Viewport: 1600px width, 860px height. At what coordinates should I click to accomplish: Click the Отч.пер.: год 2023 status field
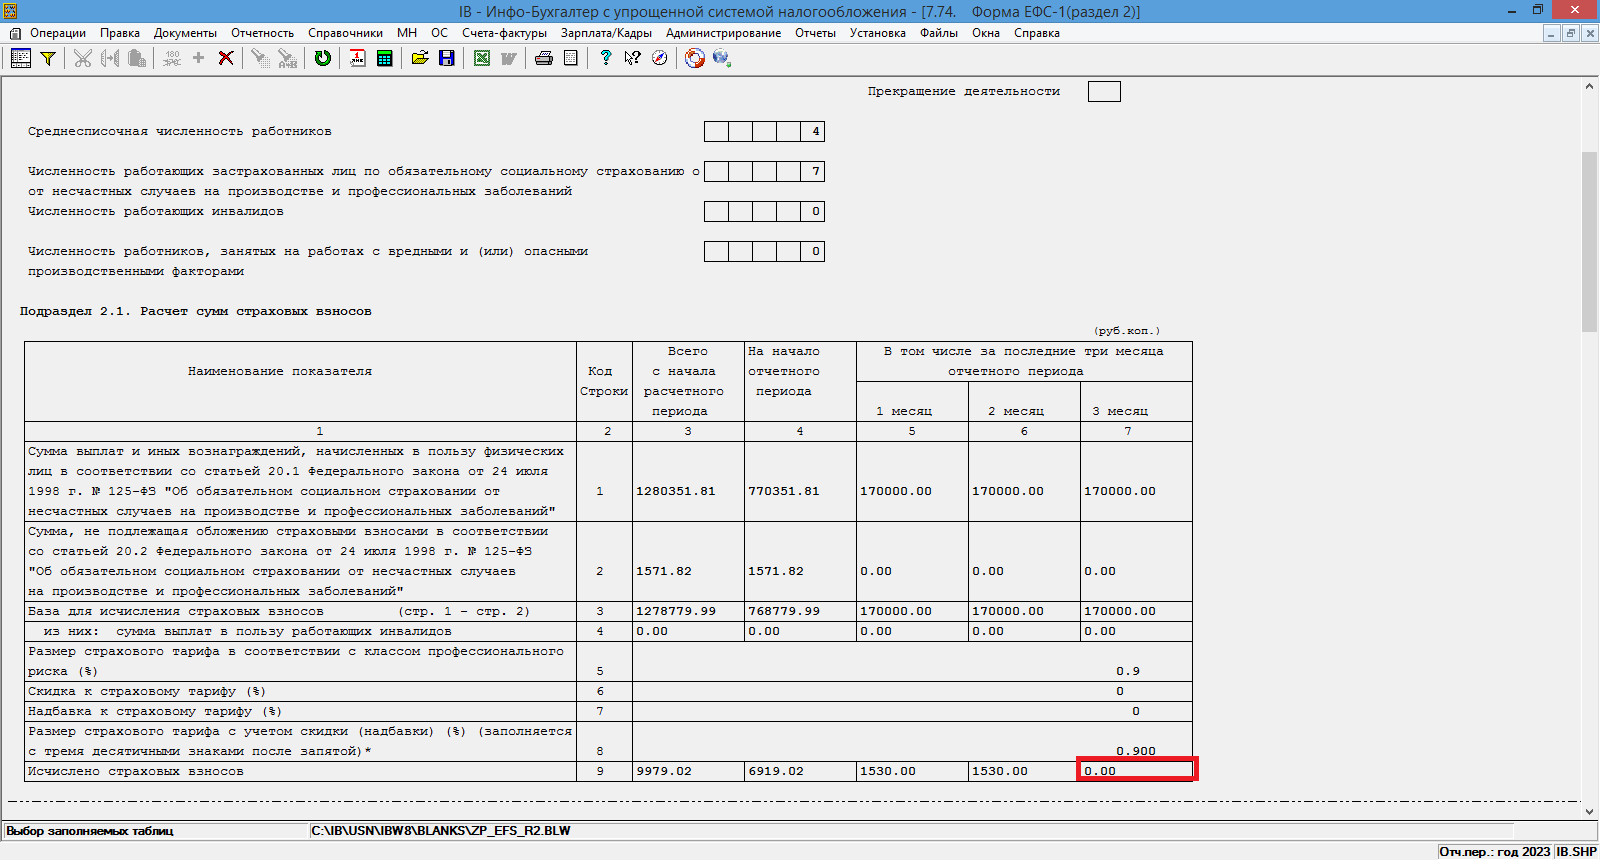click(x=1495, y=852)
